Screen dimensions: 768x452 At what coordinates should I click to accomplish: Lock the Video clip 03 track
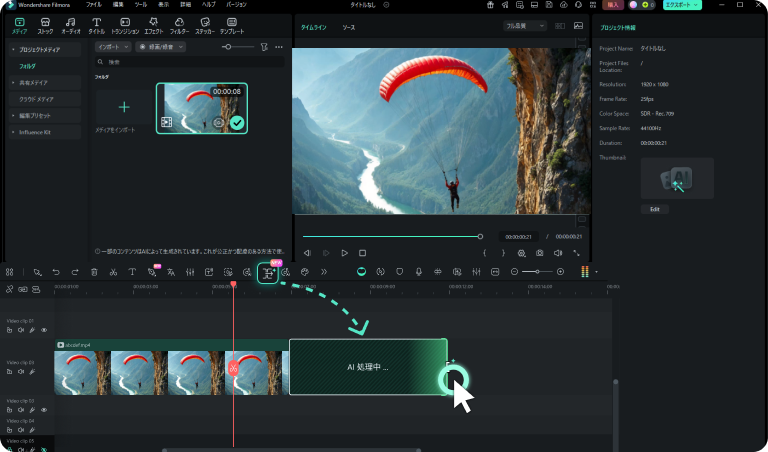(9, 410)
